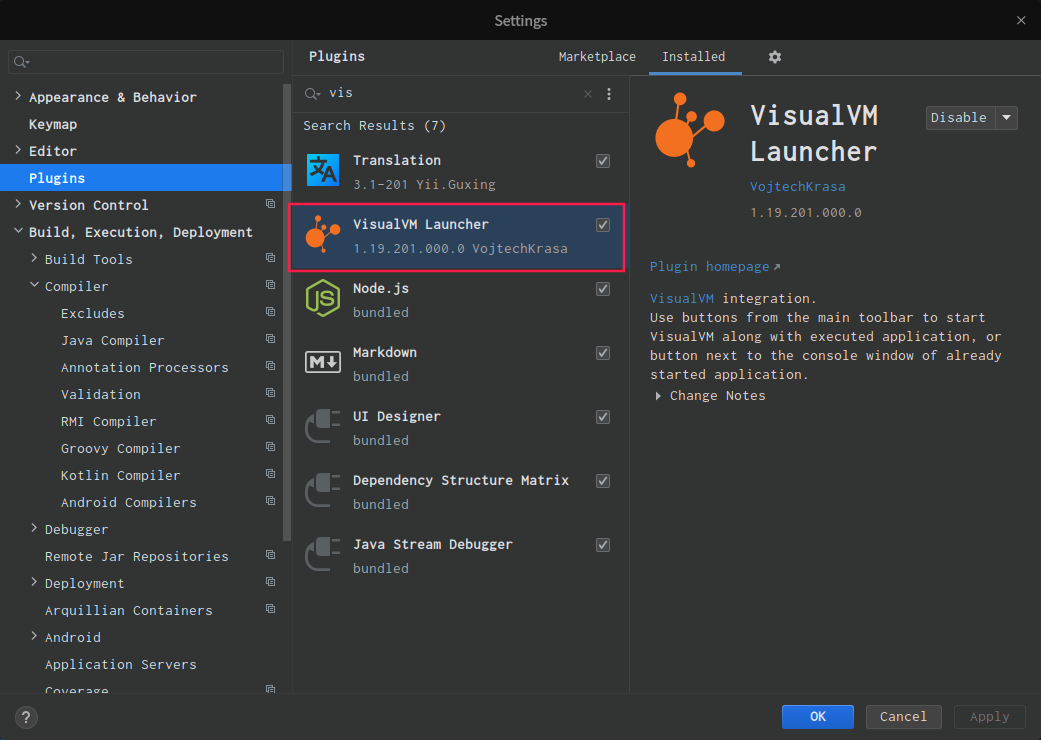Click the Translation plugin icon
Viewport: 1041px width, 740px height.
(x=323, y=170)
